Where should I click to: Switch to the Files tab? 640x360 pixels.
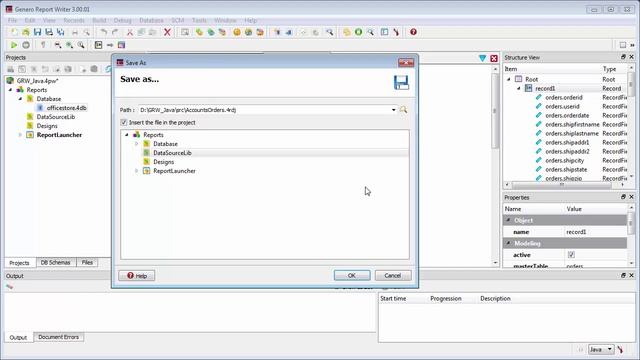(x=87, y=262)
